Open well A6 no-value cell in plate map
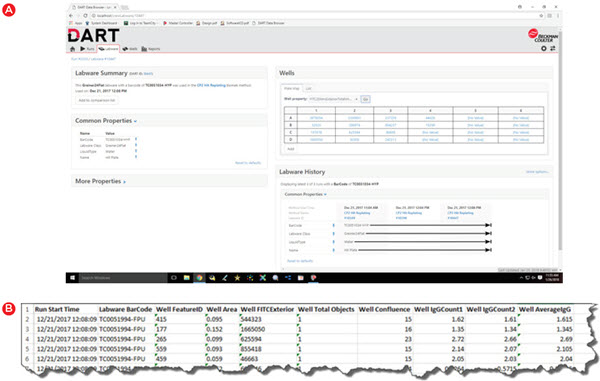Screen dimensions: 600x381 tap(521, 118)
